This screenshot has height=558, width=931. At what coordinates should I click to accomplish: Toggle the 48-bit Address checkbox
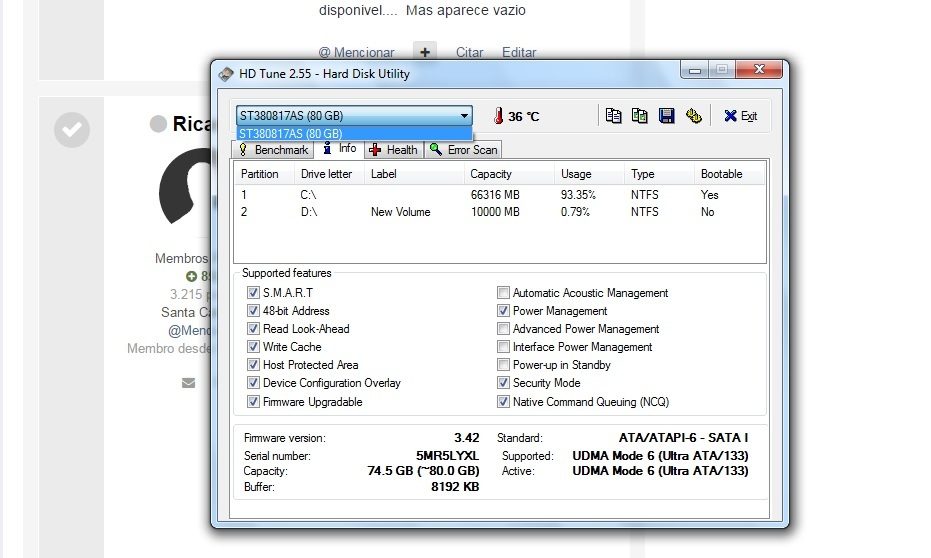coord(253,310)
